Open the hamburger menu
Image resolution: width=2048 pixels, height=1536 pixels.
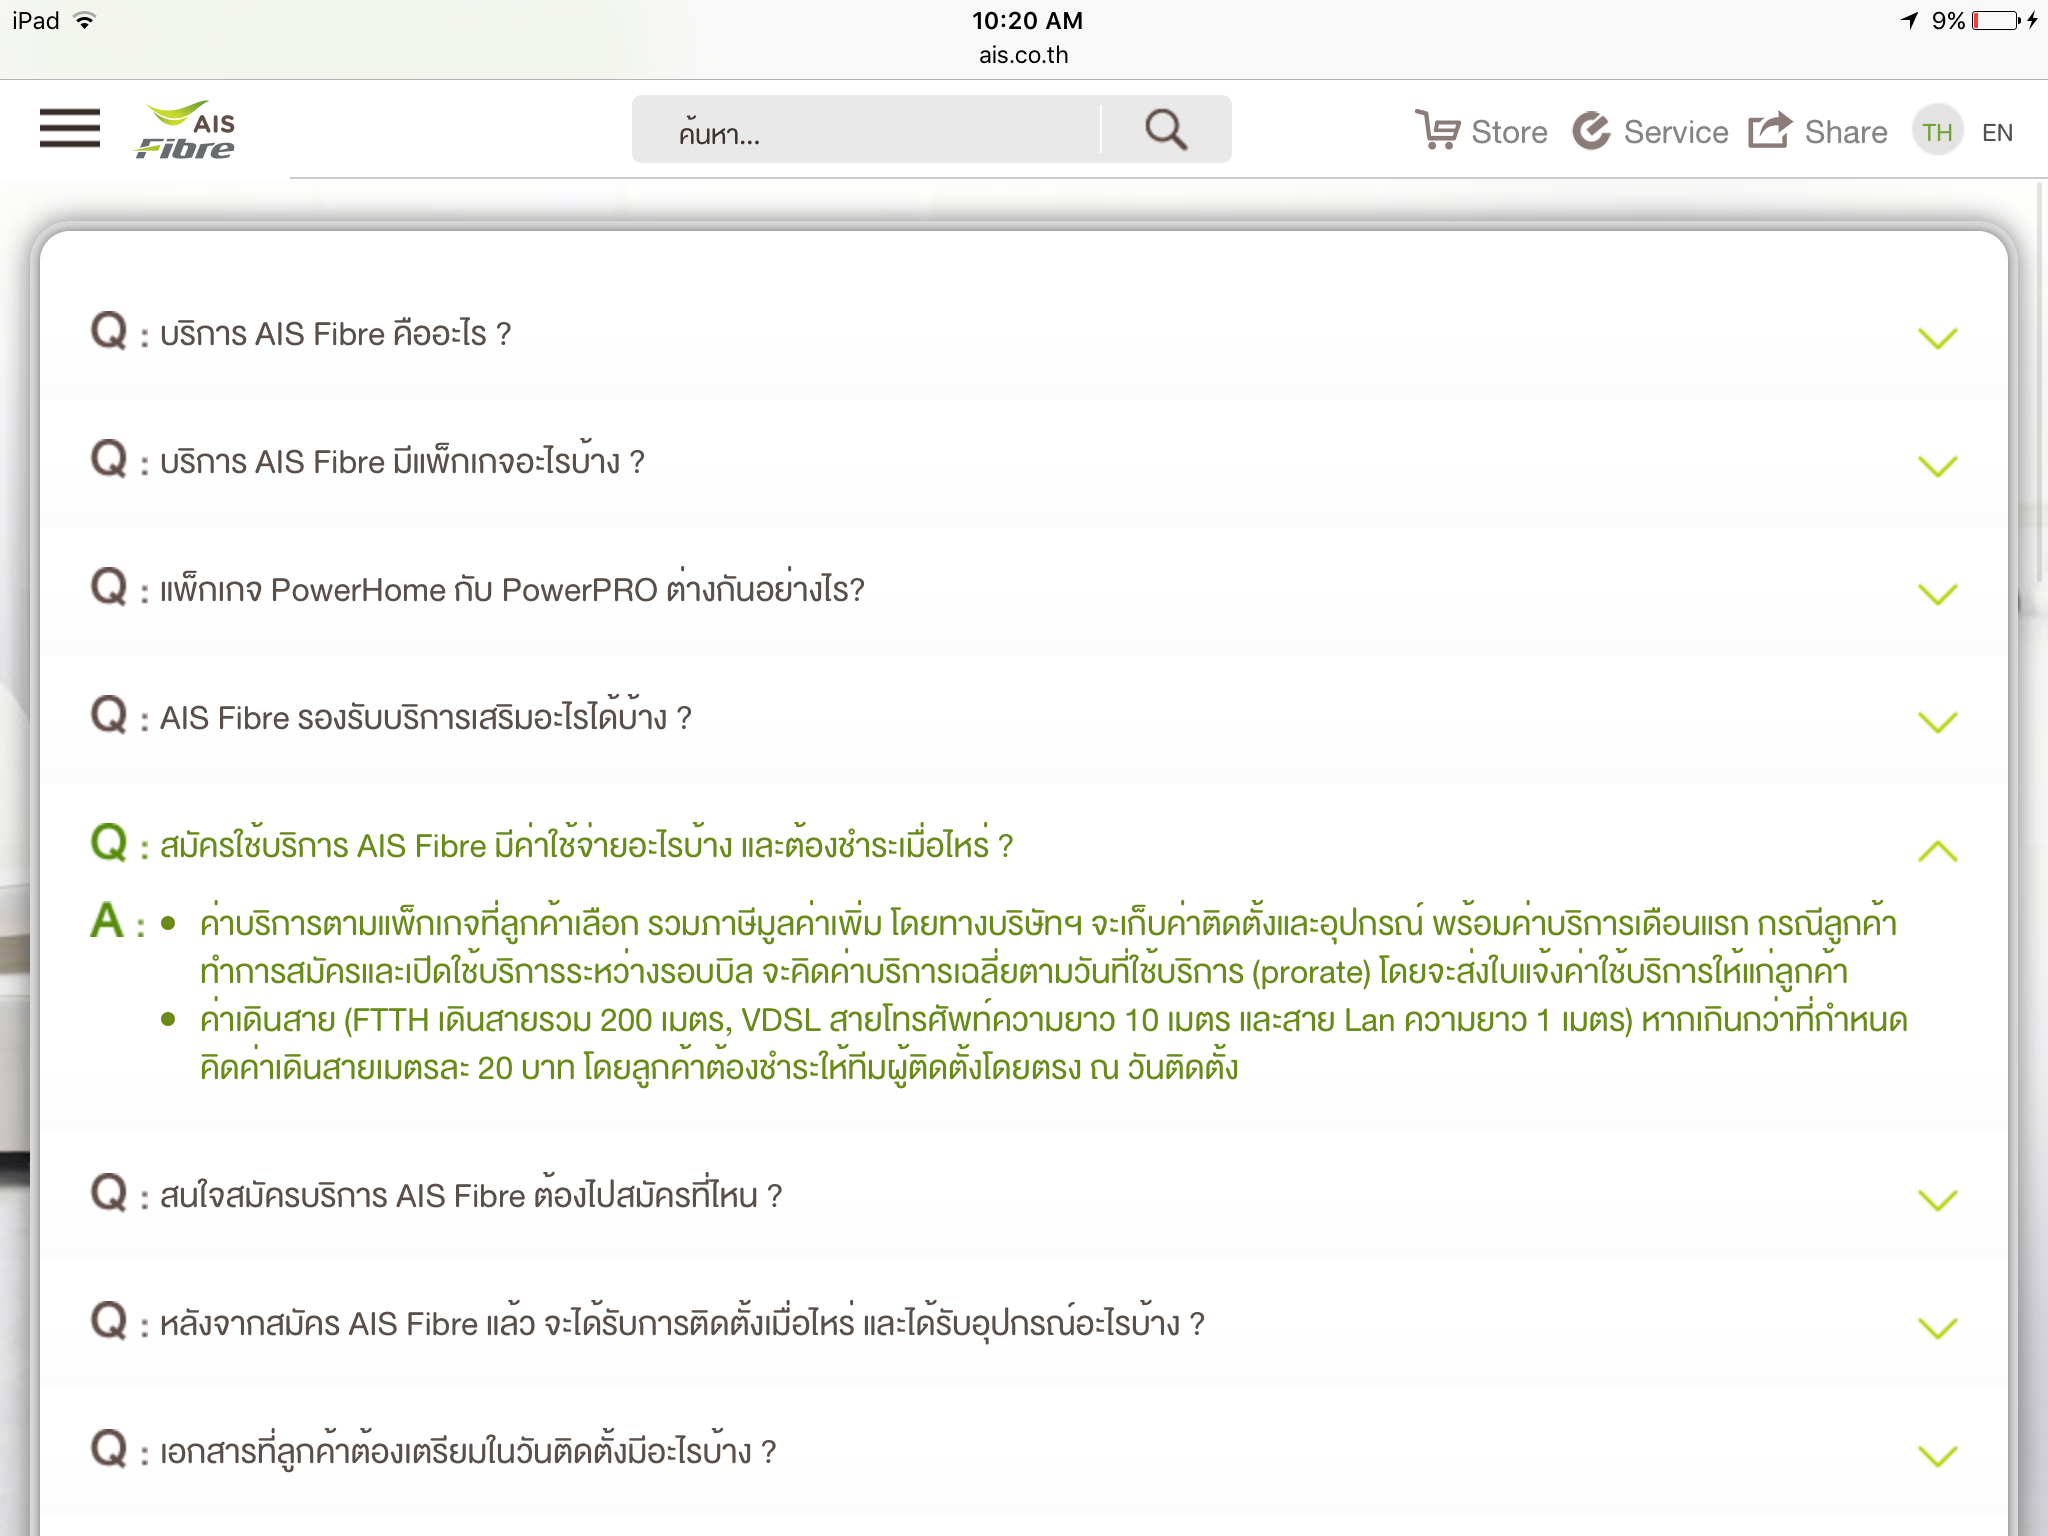(x=70, y=128)
